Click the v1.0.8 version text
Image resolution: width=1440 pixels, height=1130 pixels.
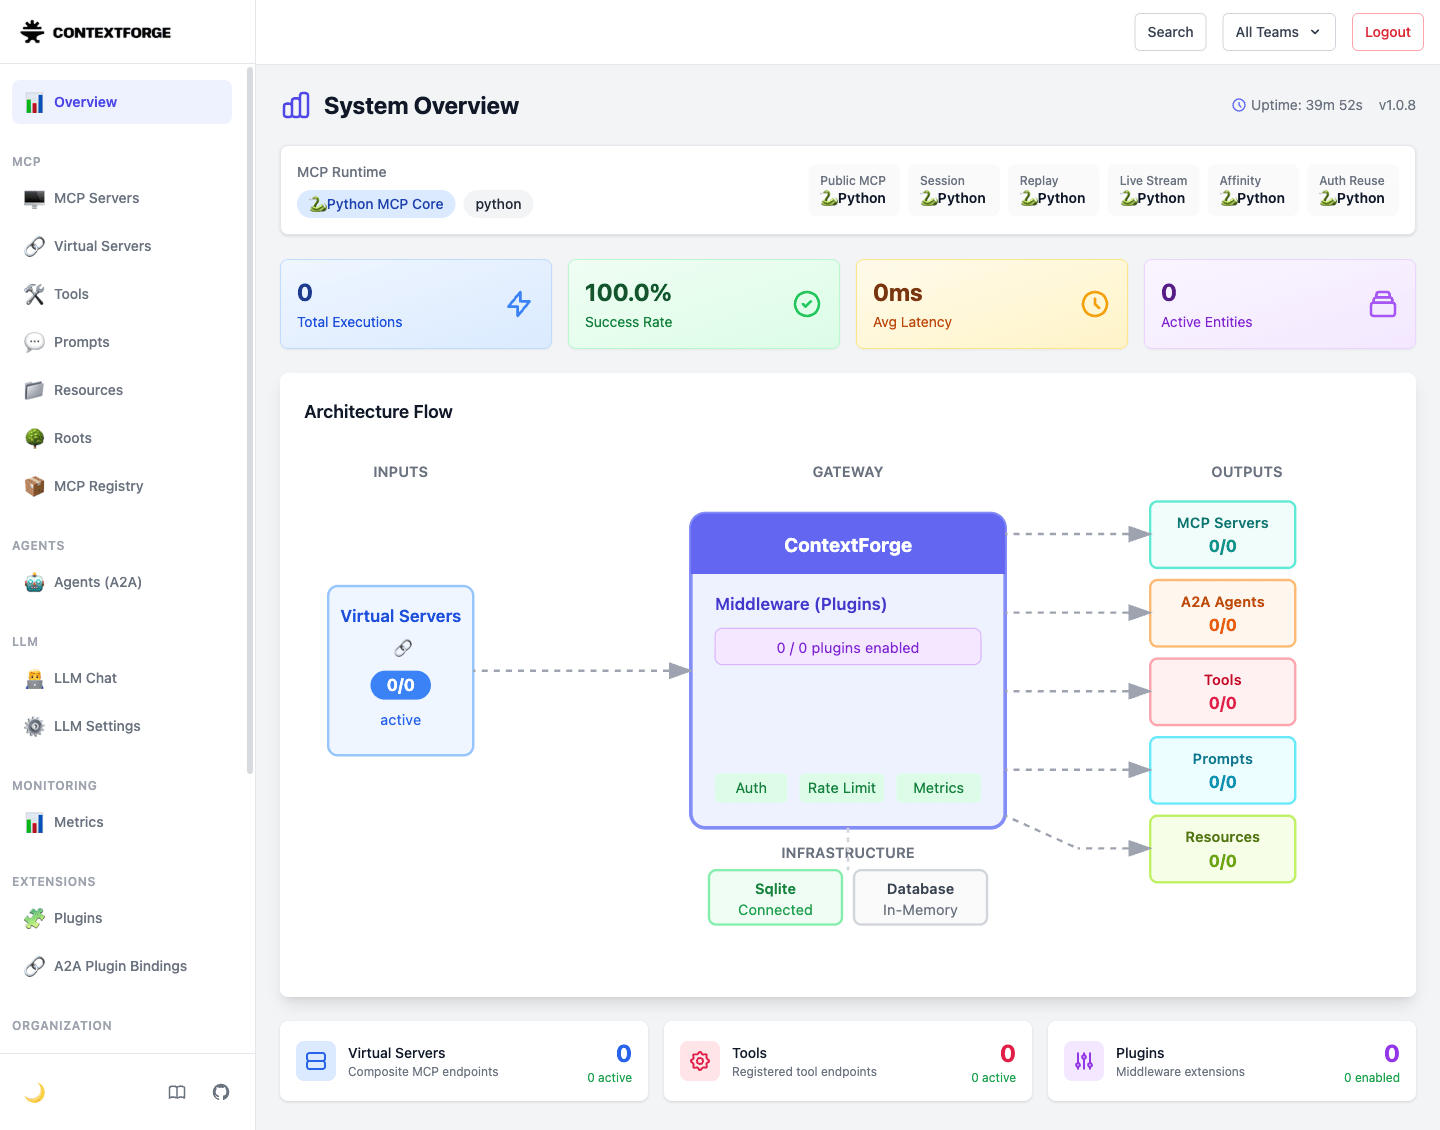pos(1397,105)
